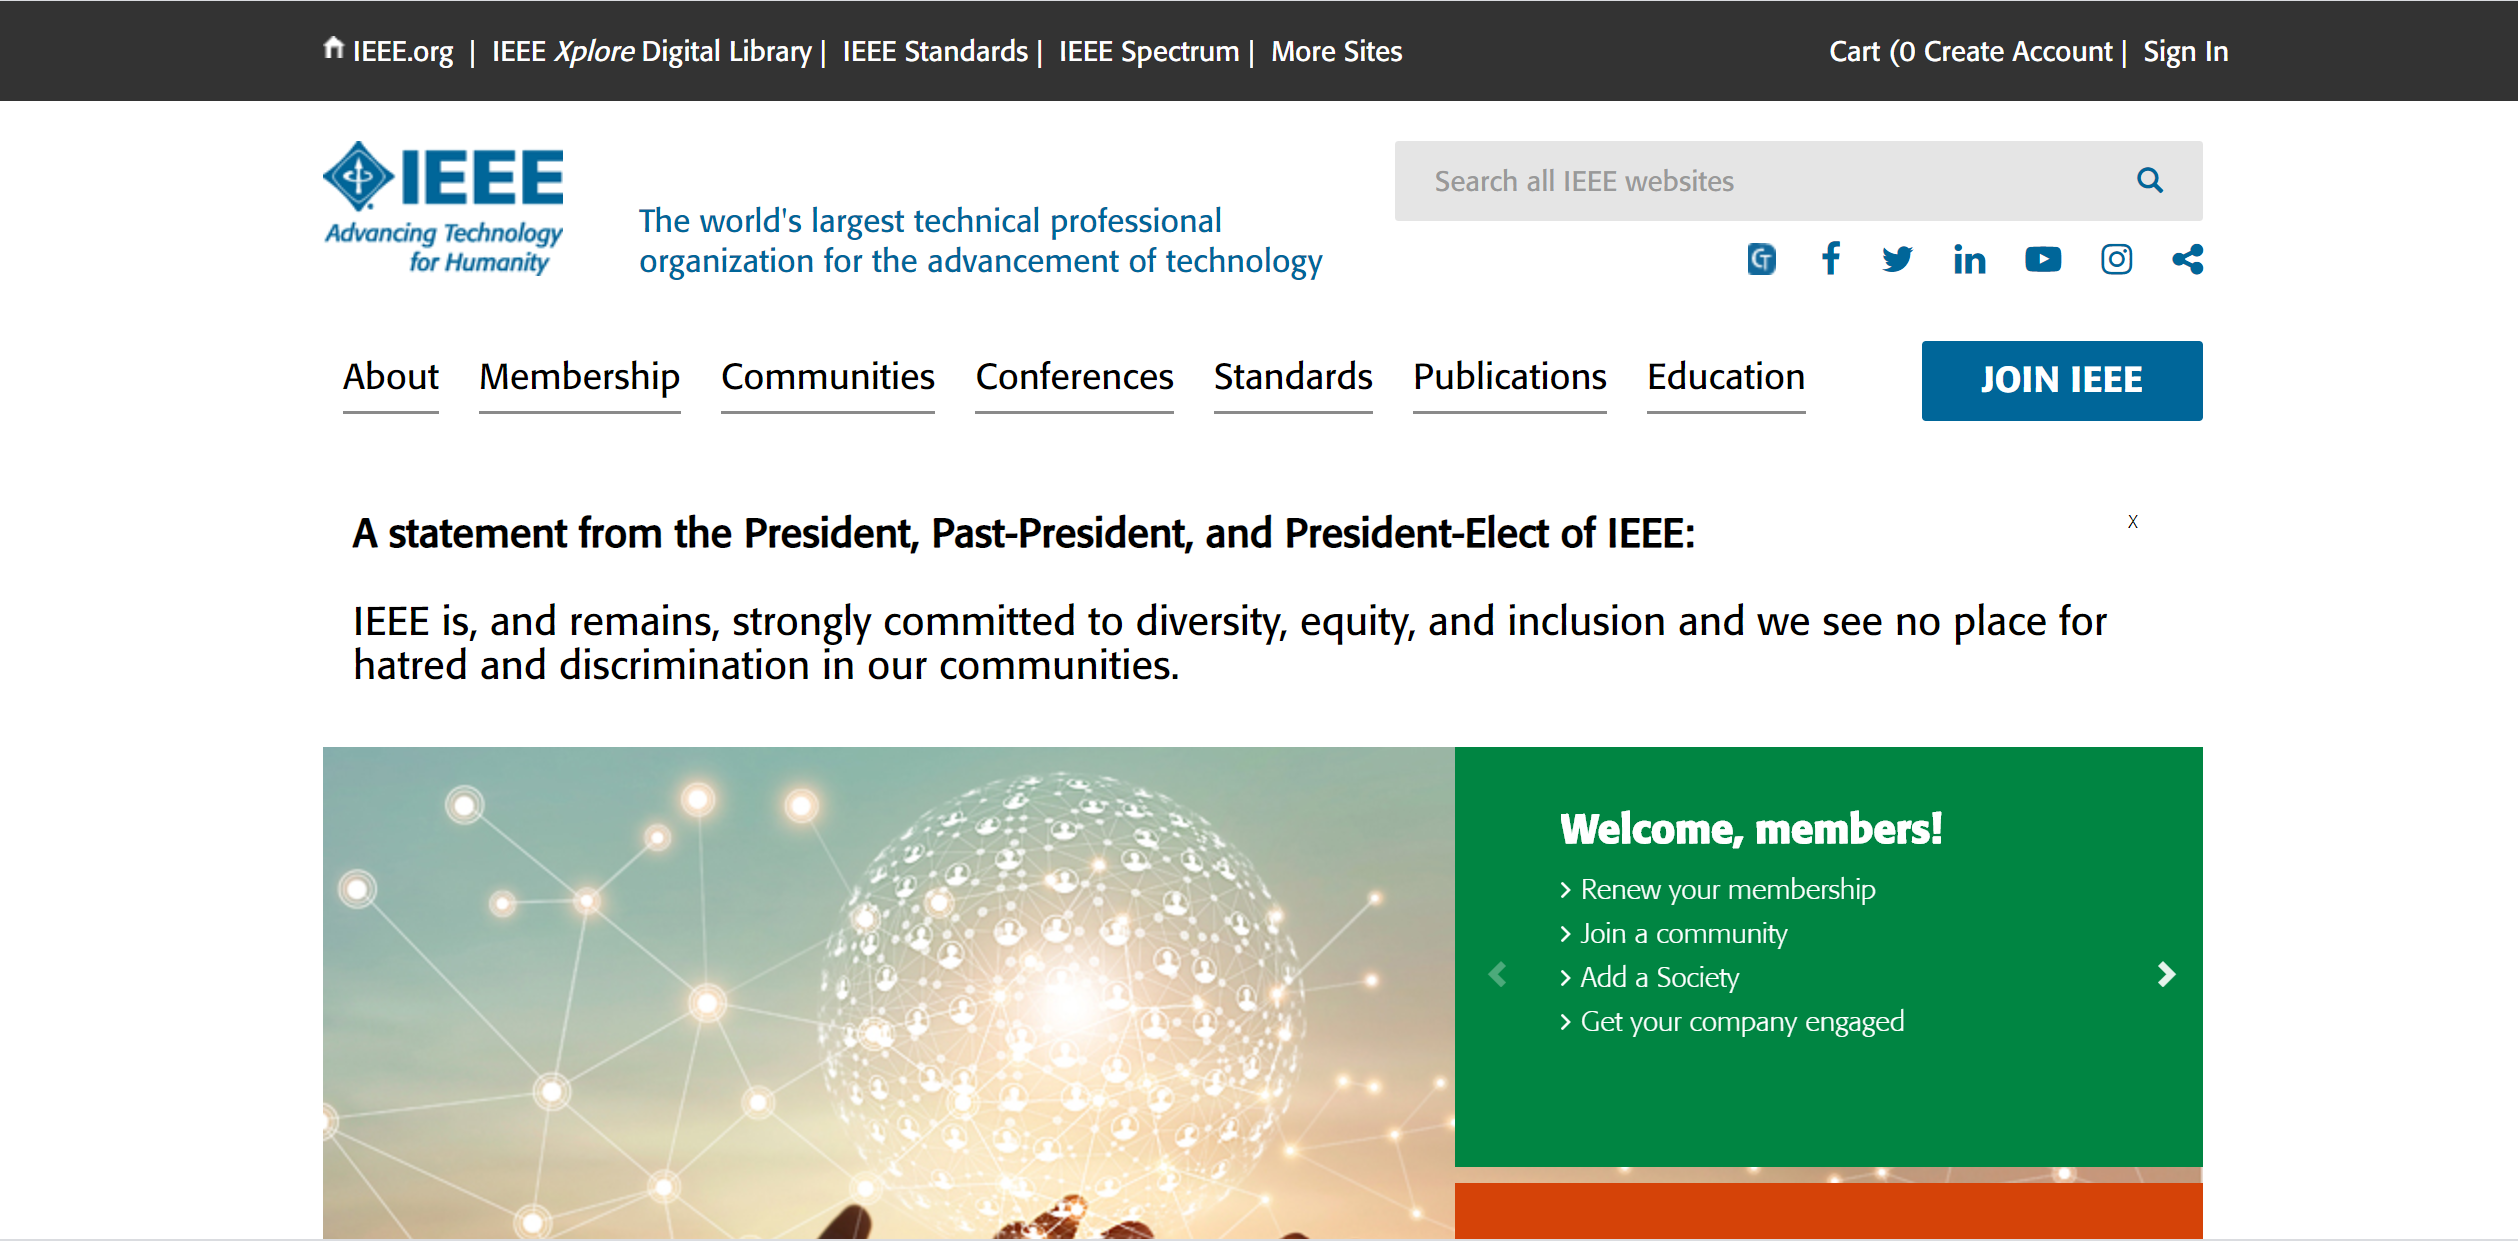Screen dimensions: 2518x1243
Task: Click the YouTube icon
Action: (2042, 260)
